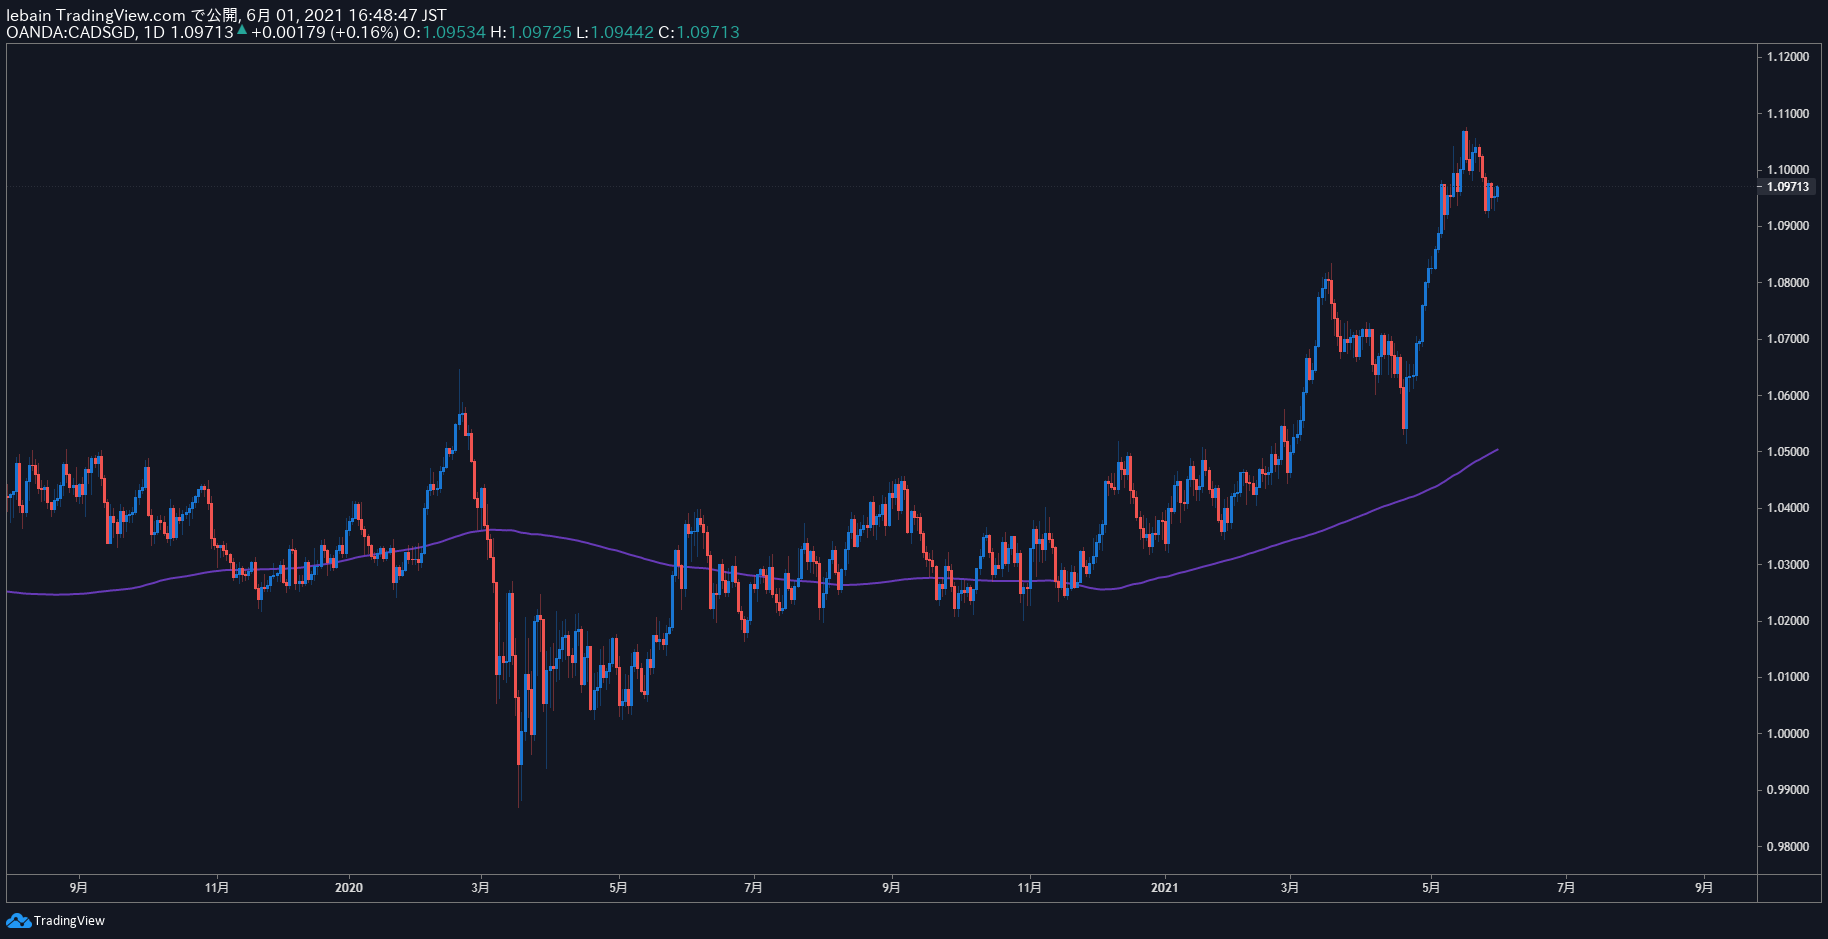Viewport: 1828px width, 939px height.
Task: Click the 1.11000 price axis label
Action: pos(1788,114)
